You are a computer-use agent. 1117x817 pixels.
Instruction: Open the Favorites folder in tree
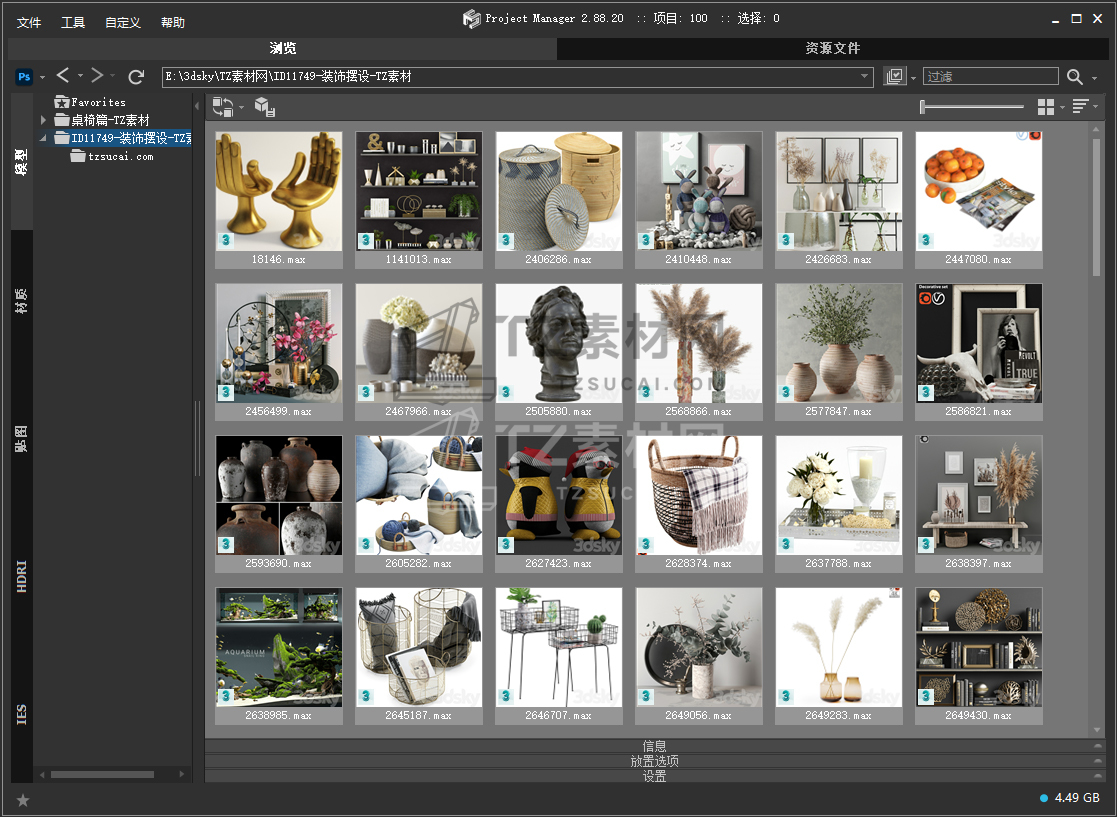[98, 102]
